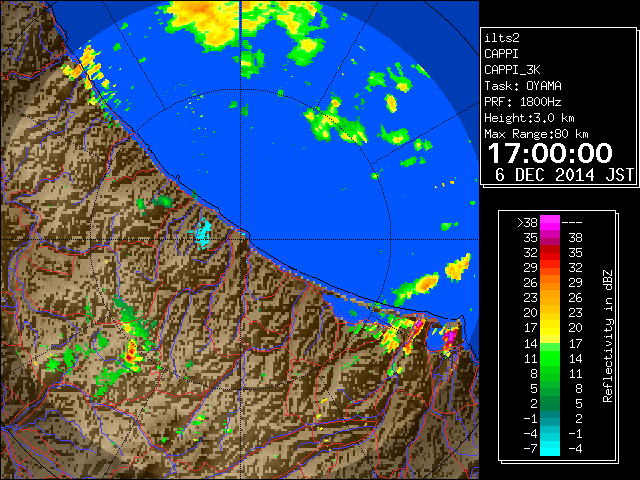
Task: Click the 17:00:00 timestamp in the info box
Action: 550,153
